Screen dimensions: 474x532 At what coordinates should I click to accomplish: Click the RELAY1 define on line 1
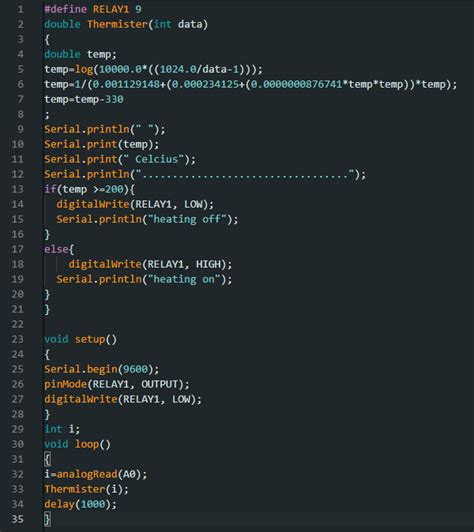point(111,9)
